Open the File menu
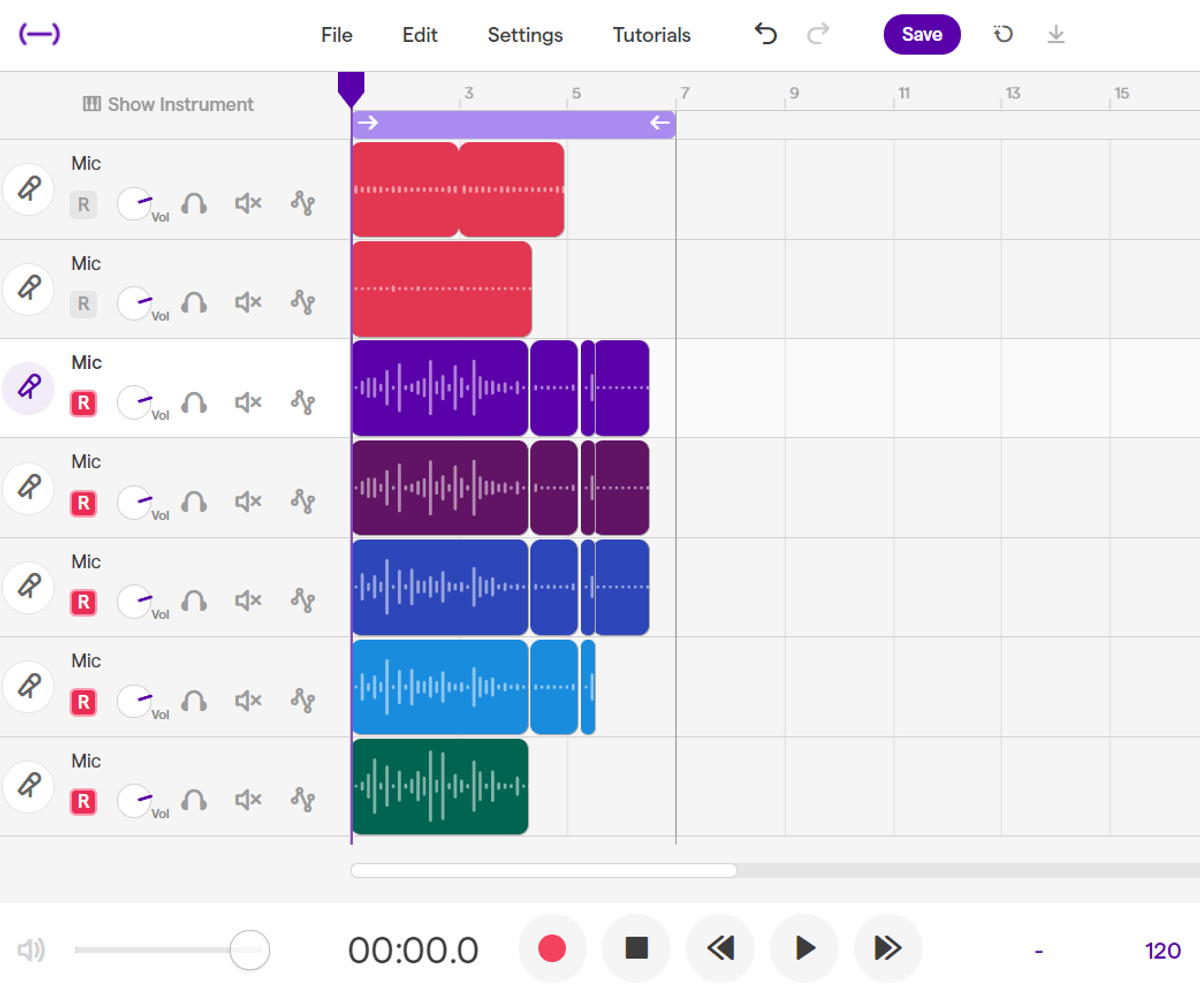1200x986 pixels. [x=337, y=35]
